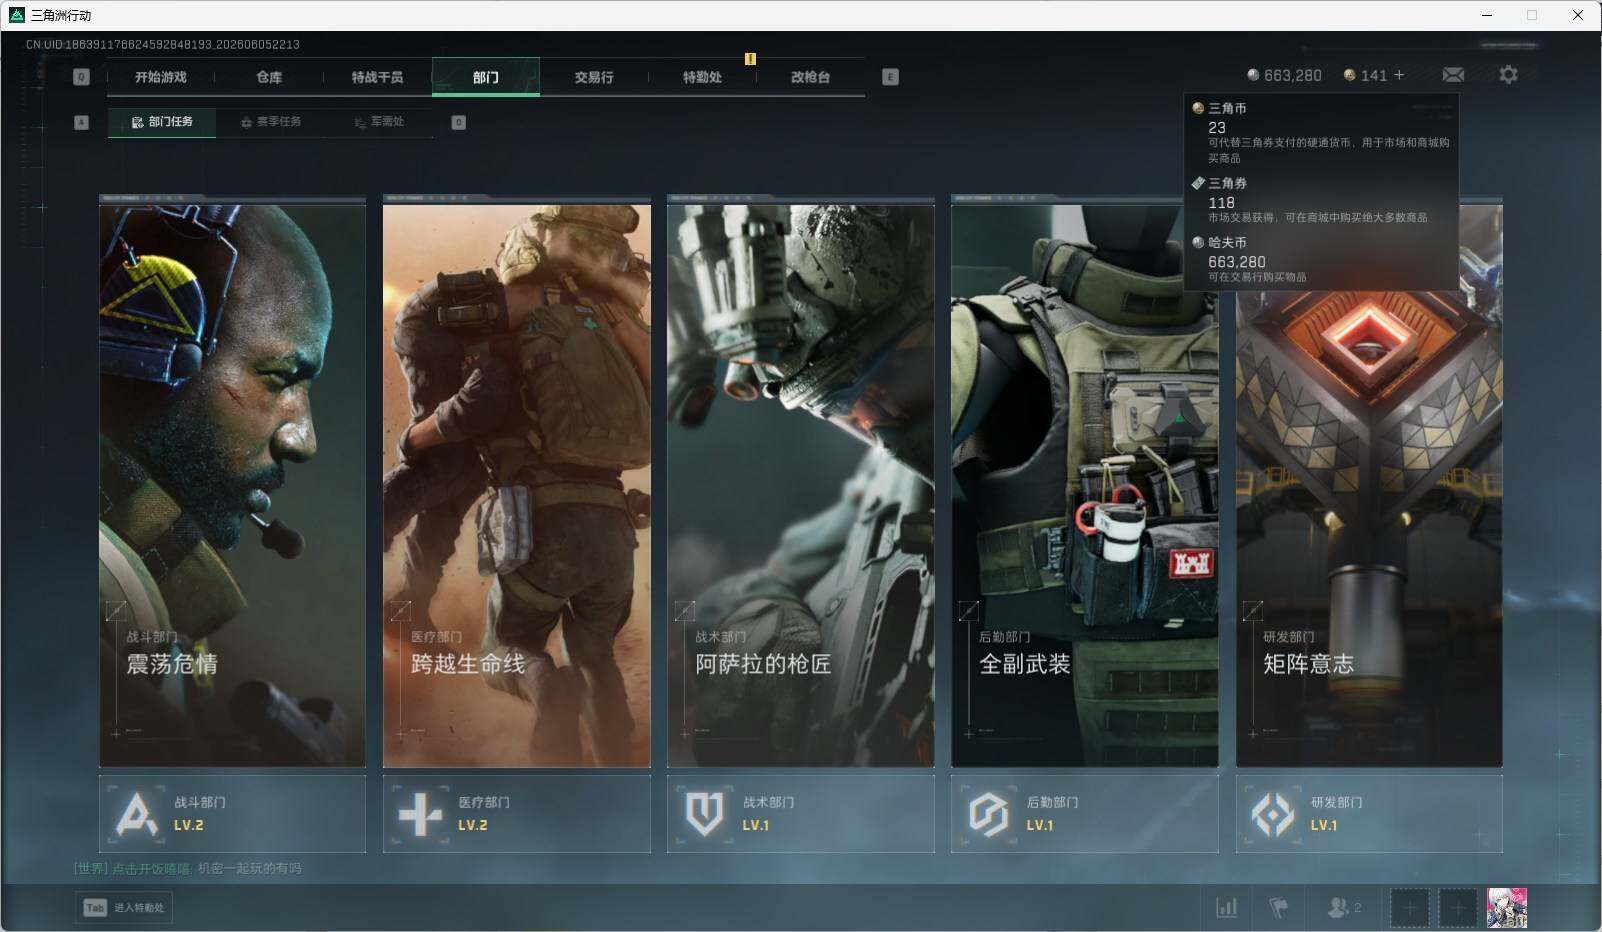Click the expand icon on 矩阵意志 card
1602x932 pixels.
[1253, 610]
